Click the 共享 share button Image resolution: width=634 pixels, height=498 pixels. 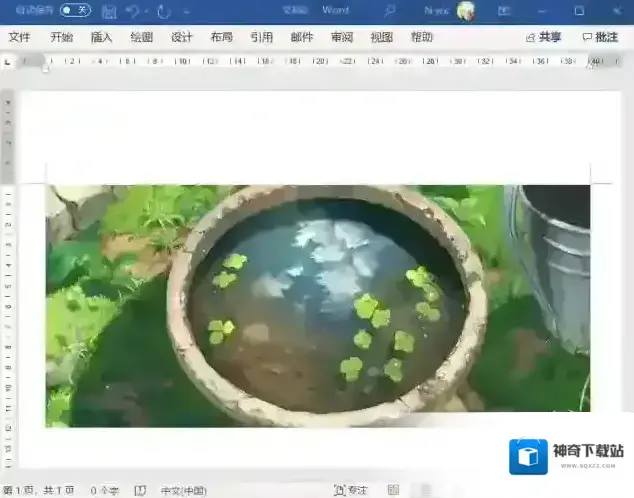543,37
